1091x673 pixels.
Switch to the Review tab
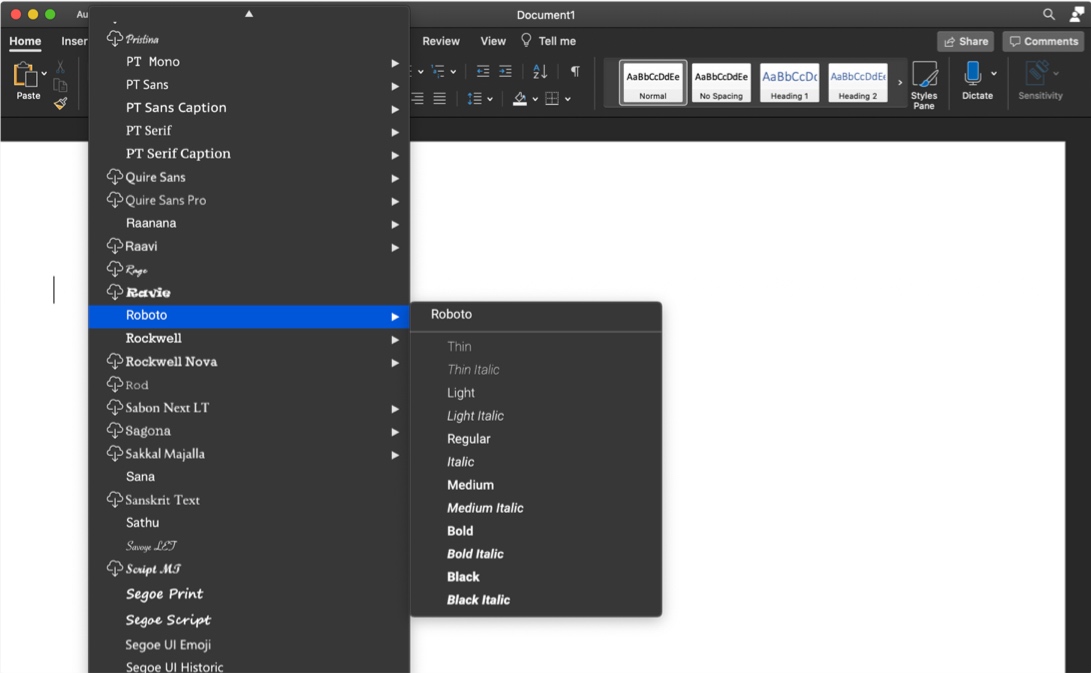tap(441, 41)
